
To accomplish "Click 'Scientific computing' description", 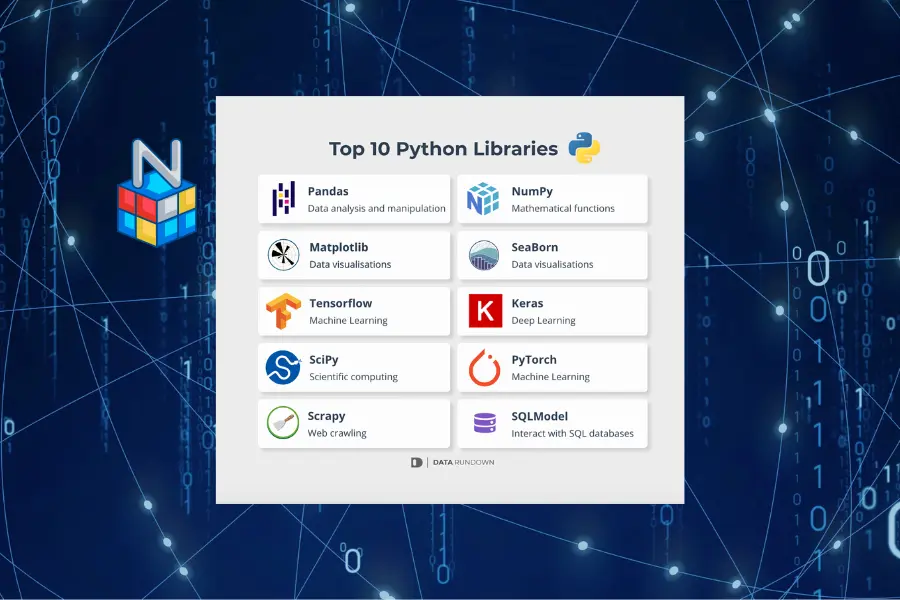I will pyautogui.click(x=353, y=377).
